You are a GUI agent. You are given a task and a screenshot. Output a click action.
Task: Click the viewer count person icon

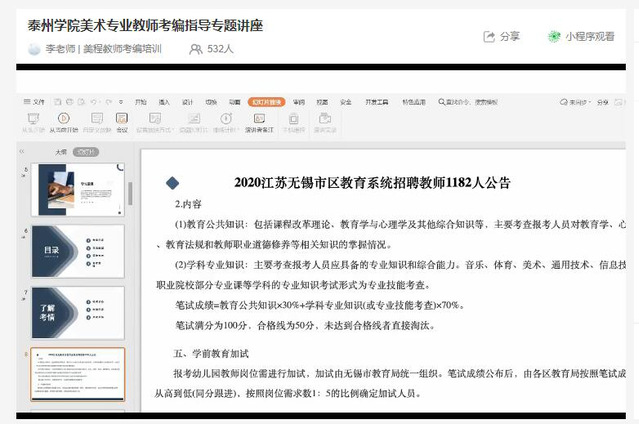click(x=195, y=48)
